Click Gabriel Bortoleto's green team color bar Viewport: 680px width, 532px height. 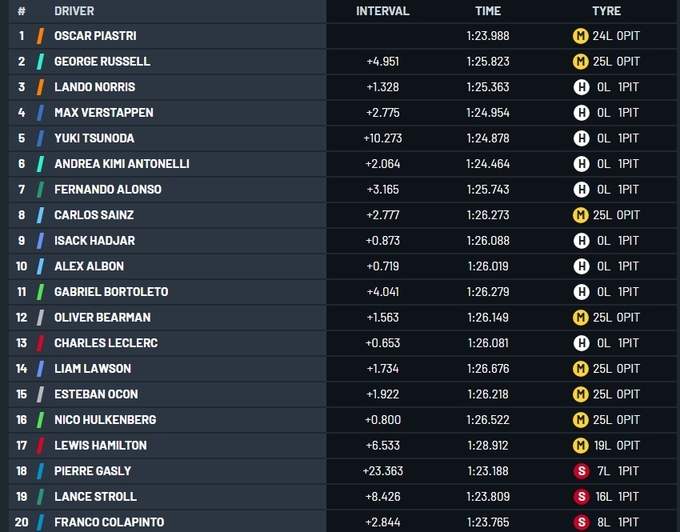(40, 292)
